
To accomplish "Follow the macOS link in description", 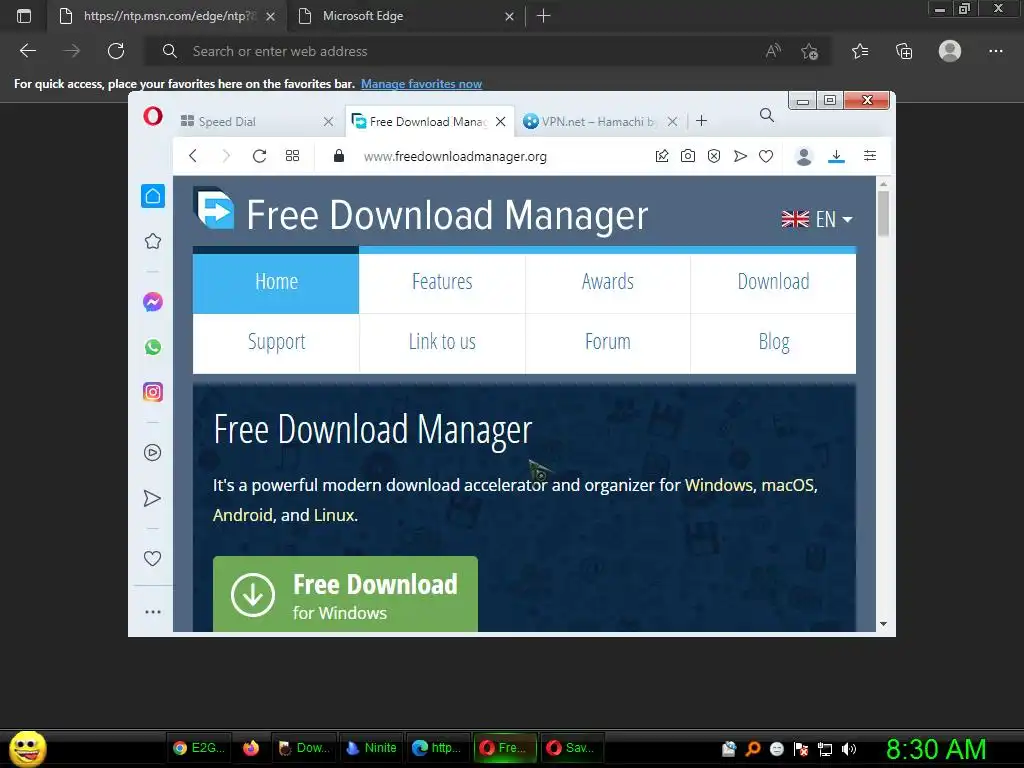I will tap(788, 485).
